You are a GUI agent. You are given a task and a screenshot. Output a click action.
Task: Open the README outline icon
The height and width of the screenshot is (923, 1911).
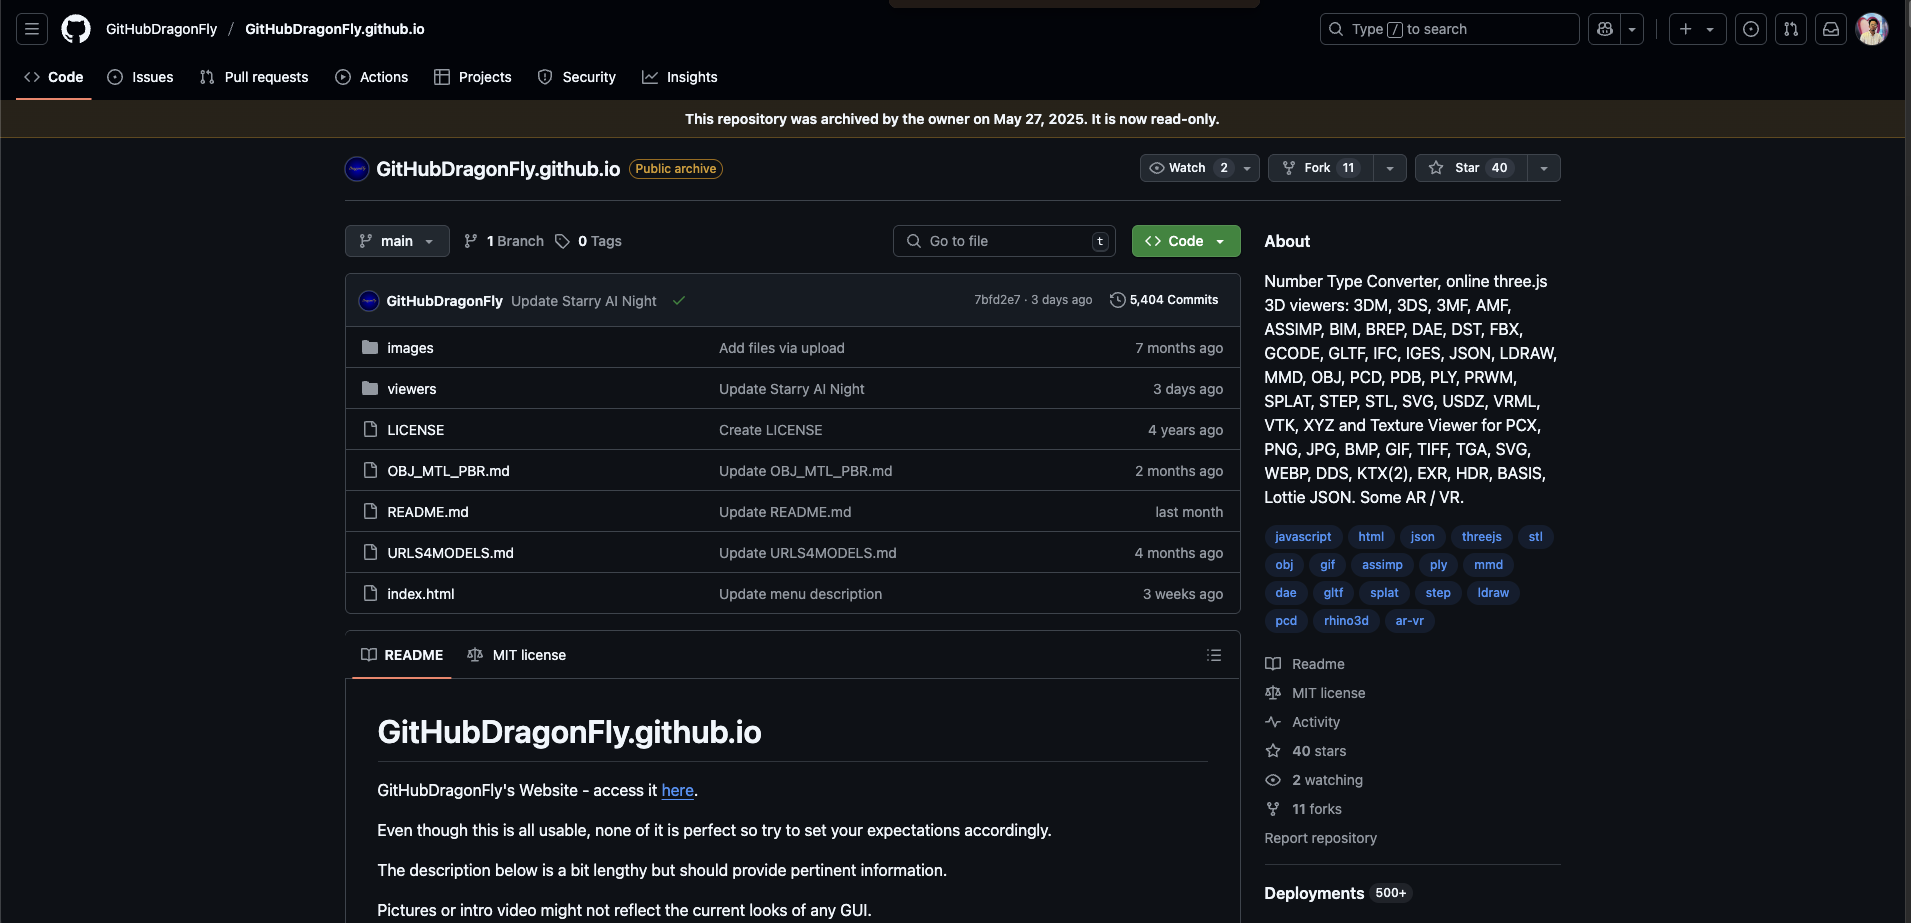(x=1214, y=655)
